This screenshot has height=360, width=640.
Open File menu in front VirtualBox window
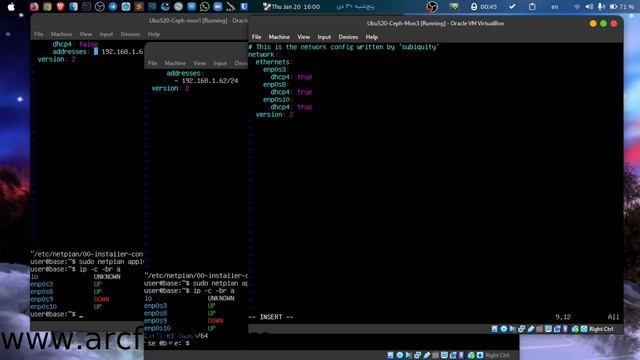pyautogui.click(x=256, y=37)
